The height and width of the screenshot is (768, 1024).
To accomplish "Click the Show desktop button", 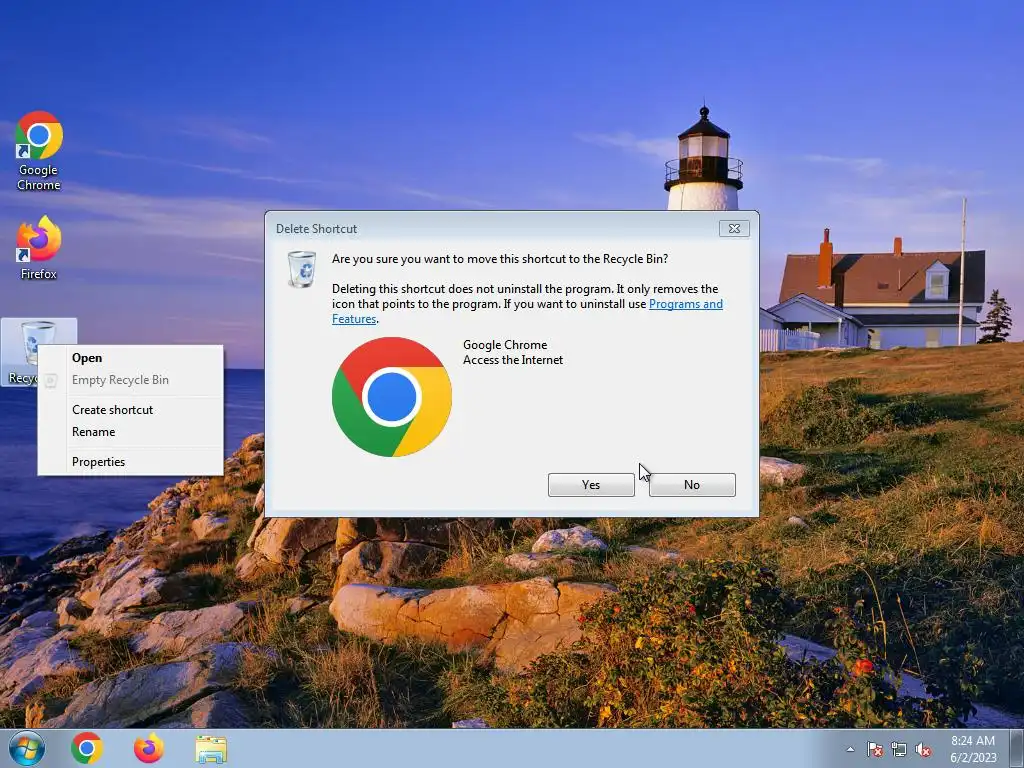I will (x=1017, y=748).
